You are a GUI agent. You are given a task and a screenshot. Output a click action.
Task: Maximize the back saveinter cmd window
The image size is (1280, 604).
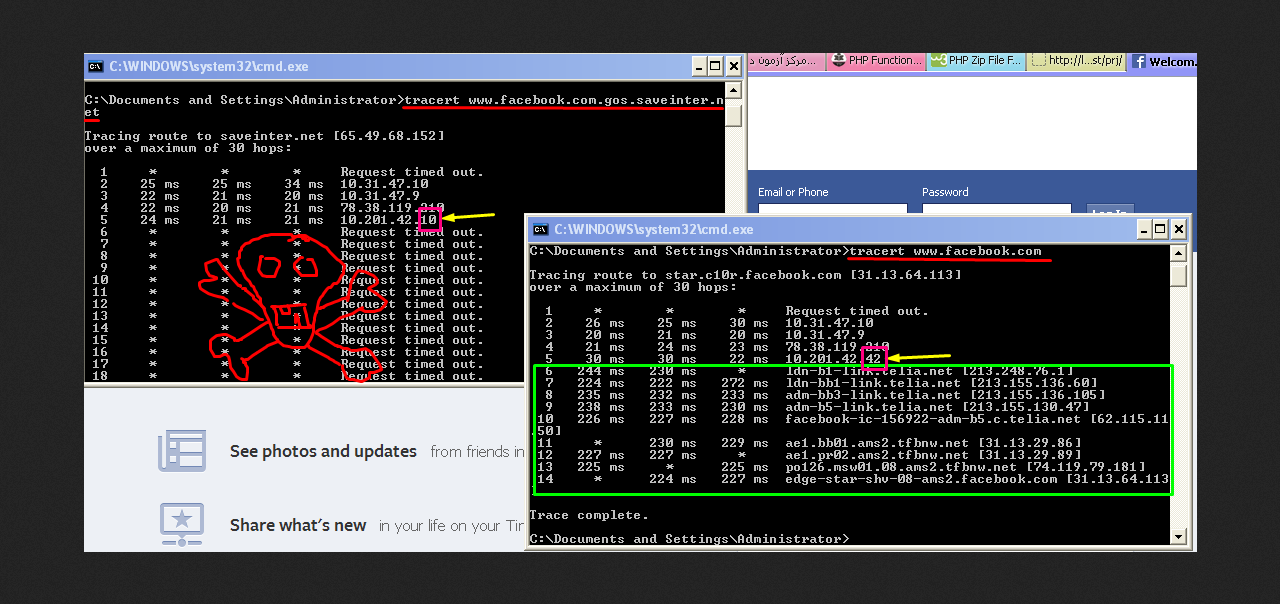[715, 67]
